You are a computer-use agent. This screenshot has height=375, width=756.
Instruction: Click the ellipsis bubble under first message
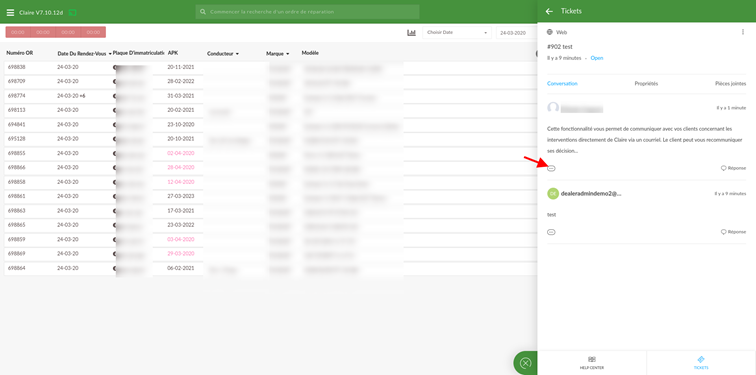tap(552, 168)
